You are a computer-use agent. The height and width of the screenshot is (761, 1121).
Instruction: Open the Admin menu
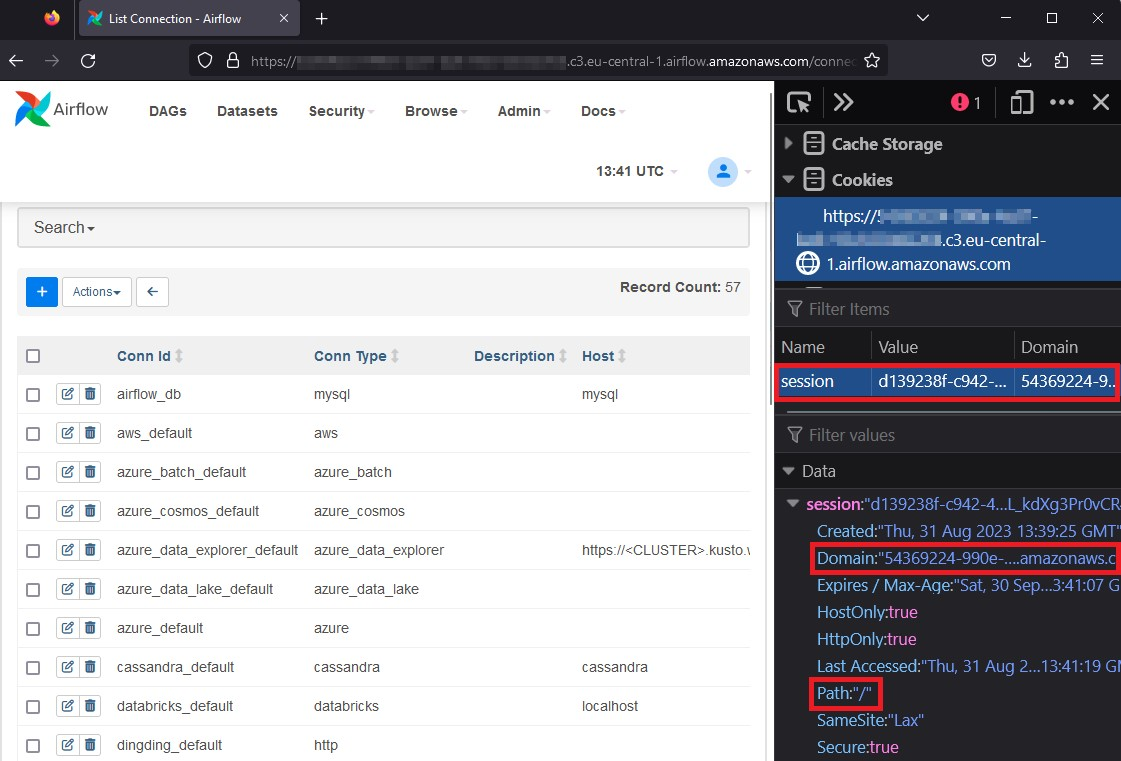pos(519,111)
